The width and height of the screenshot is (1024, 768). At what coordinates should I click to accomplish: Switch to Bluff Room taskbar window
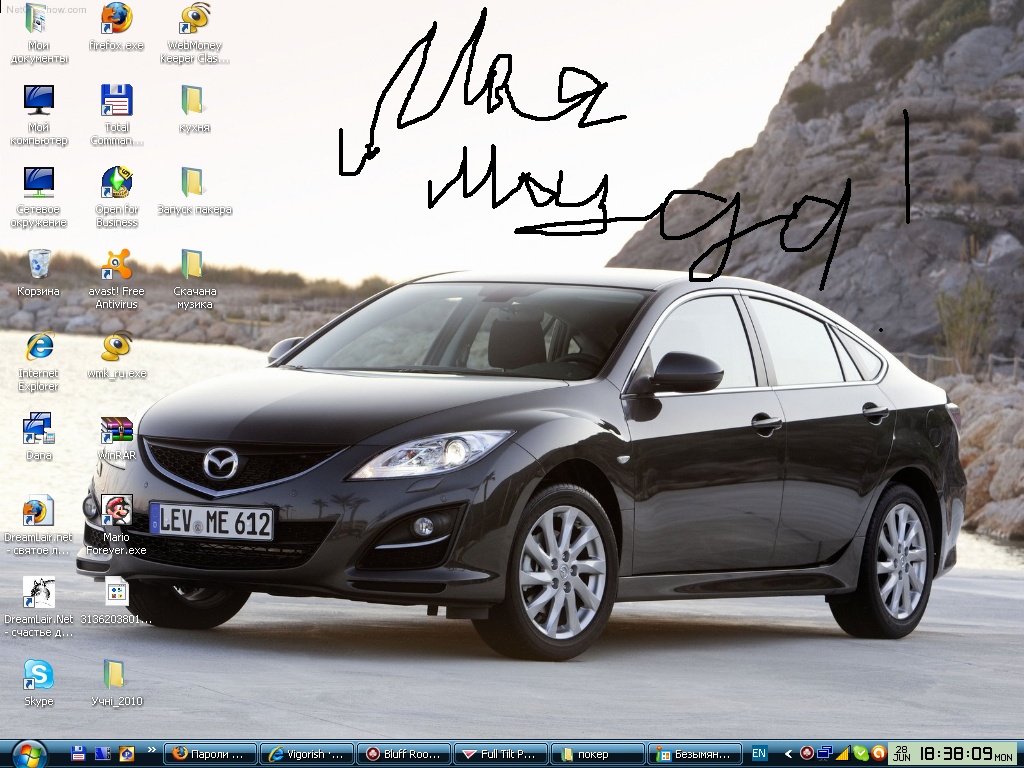[x=404, y=754]
